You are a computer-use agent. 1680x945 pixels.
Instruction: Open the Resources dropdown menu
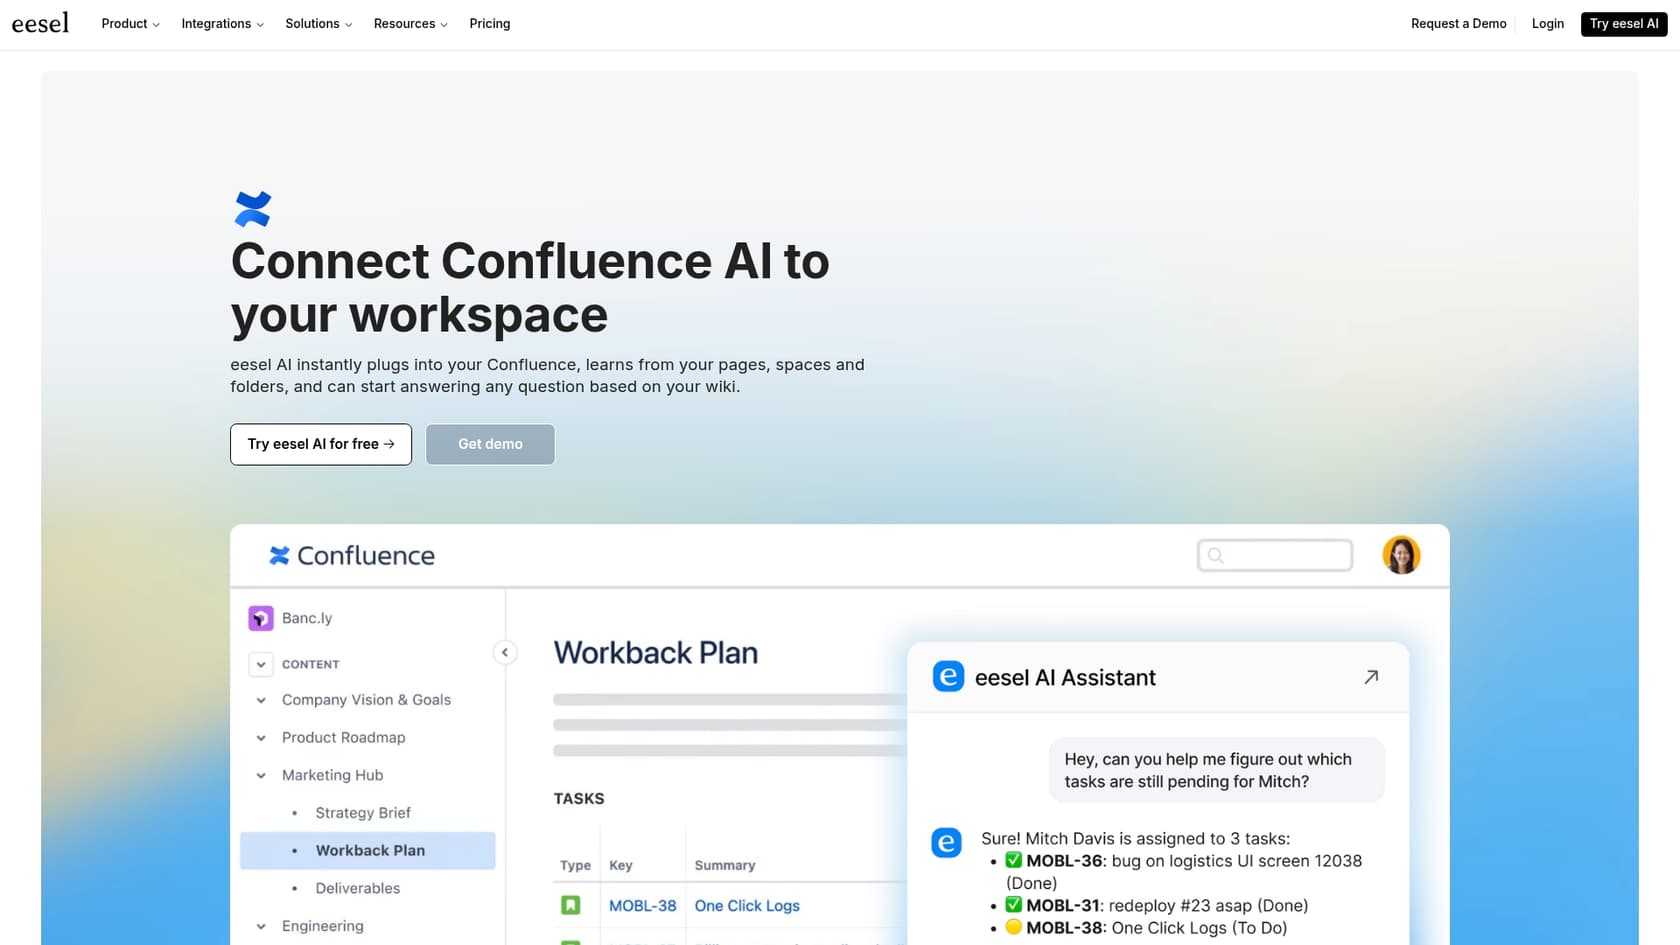coord(410,23)
